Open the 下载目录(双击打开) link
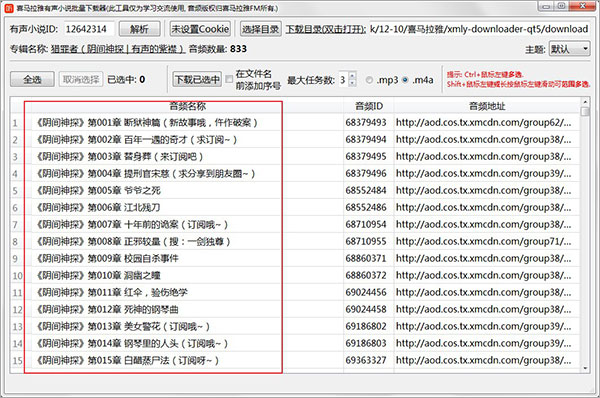The width and height of the screenshot is (600, 398). (326, 29)
